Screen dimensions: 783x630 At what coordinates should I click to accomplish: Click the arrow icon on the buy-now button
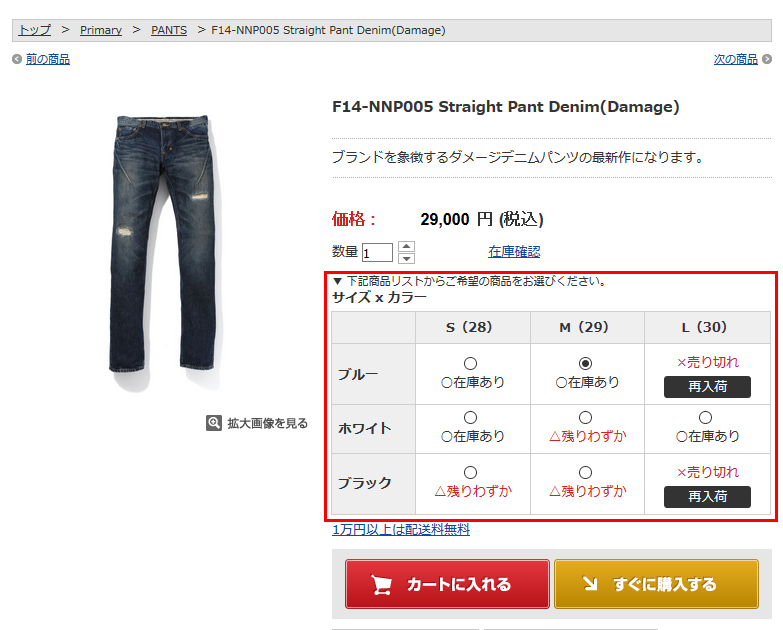pyautogui.click(x=590, y=583)
